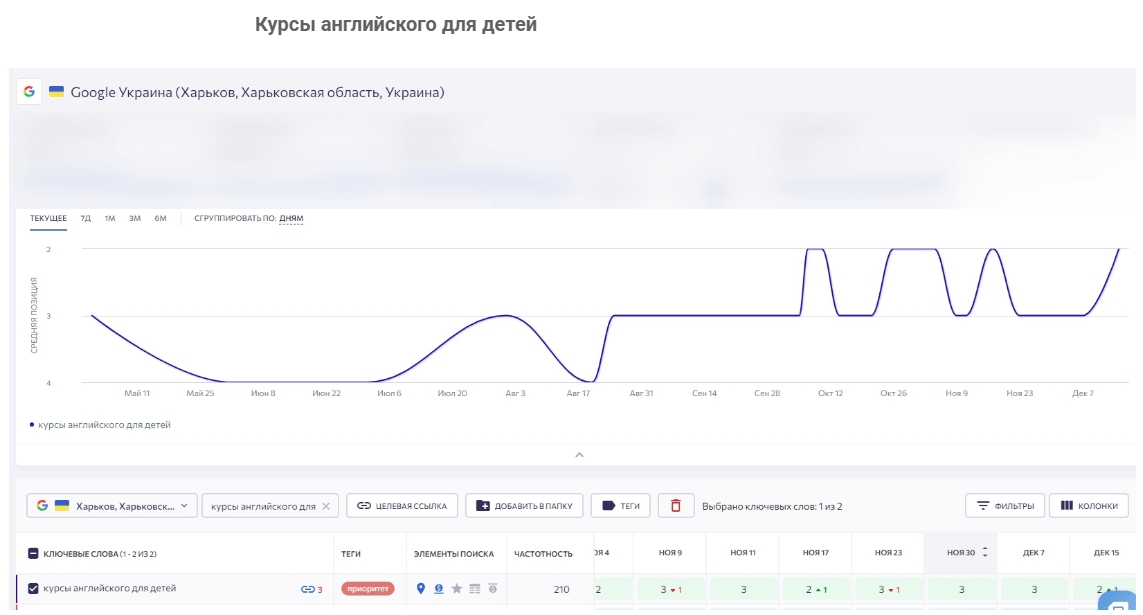1143x615 pixels.
Task: Click the 'Колонки' columns button
Action: click(x=1089, y=506)
